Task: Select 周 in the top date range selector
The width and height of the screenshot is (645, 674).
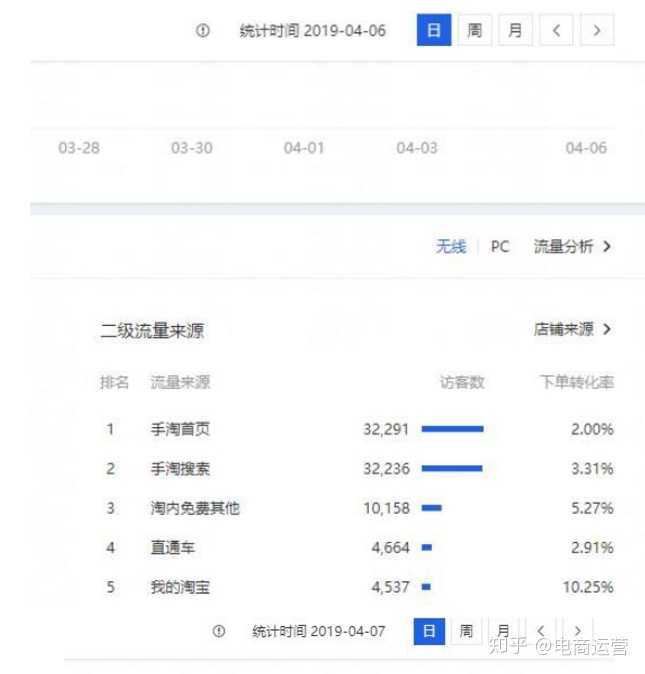Action: pos(475,30)
